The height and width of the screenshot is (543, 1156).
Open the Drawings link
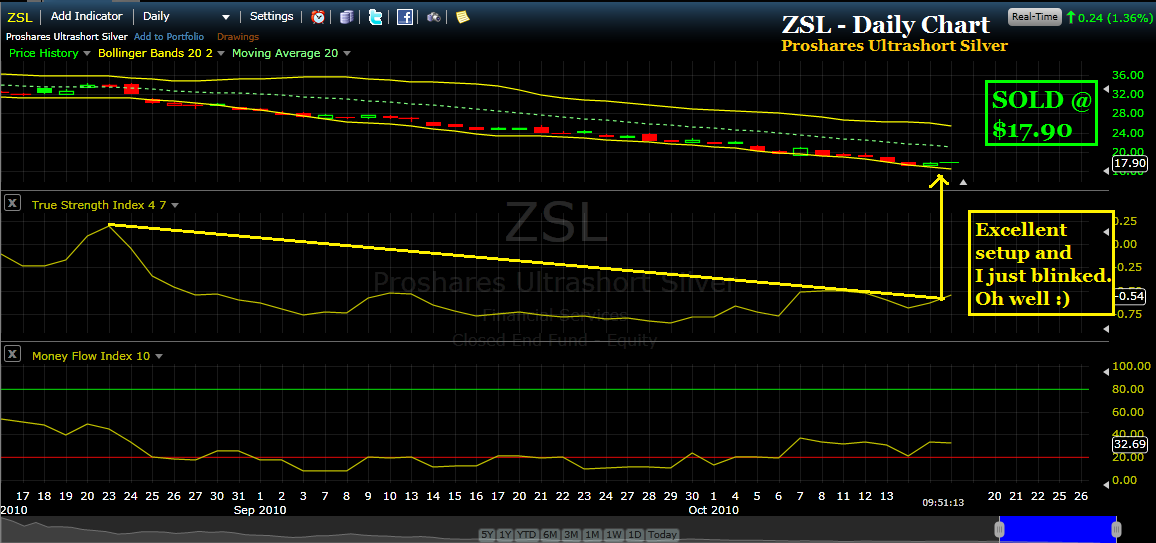[237, 36]
